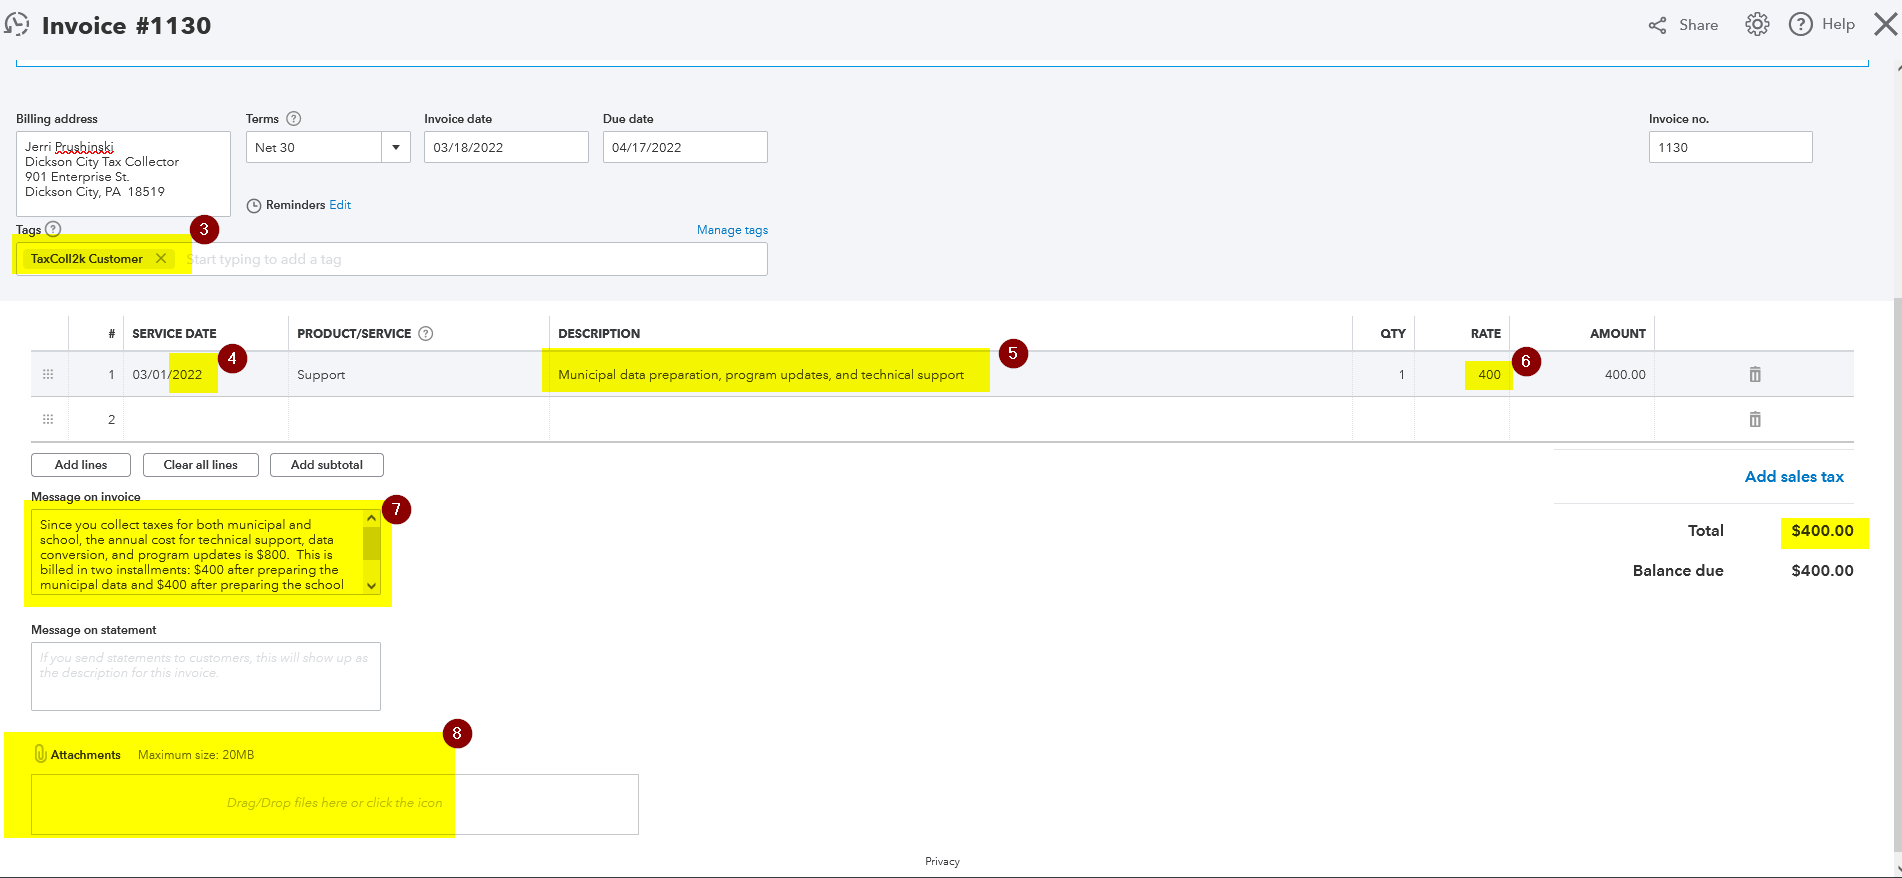Click the Share icon
Image resolution: width=1902 pixels, height=878 pixels.
pyautogui.click(x=1657, y=25)
